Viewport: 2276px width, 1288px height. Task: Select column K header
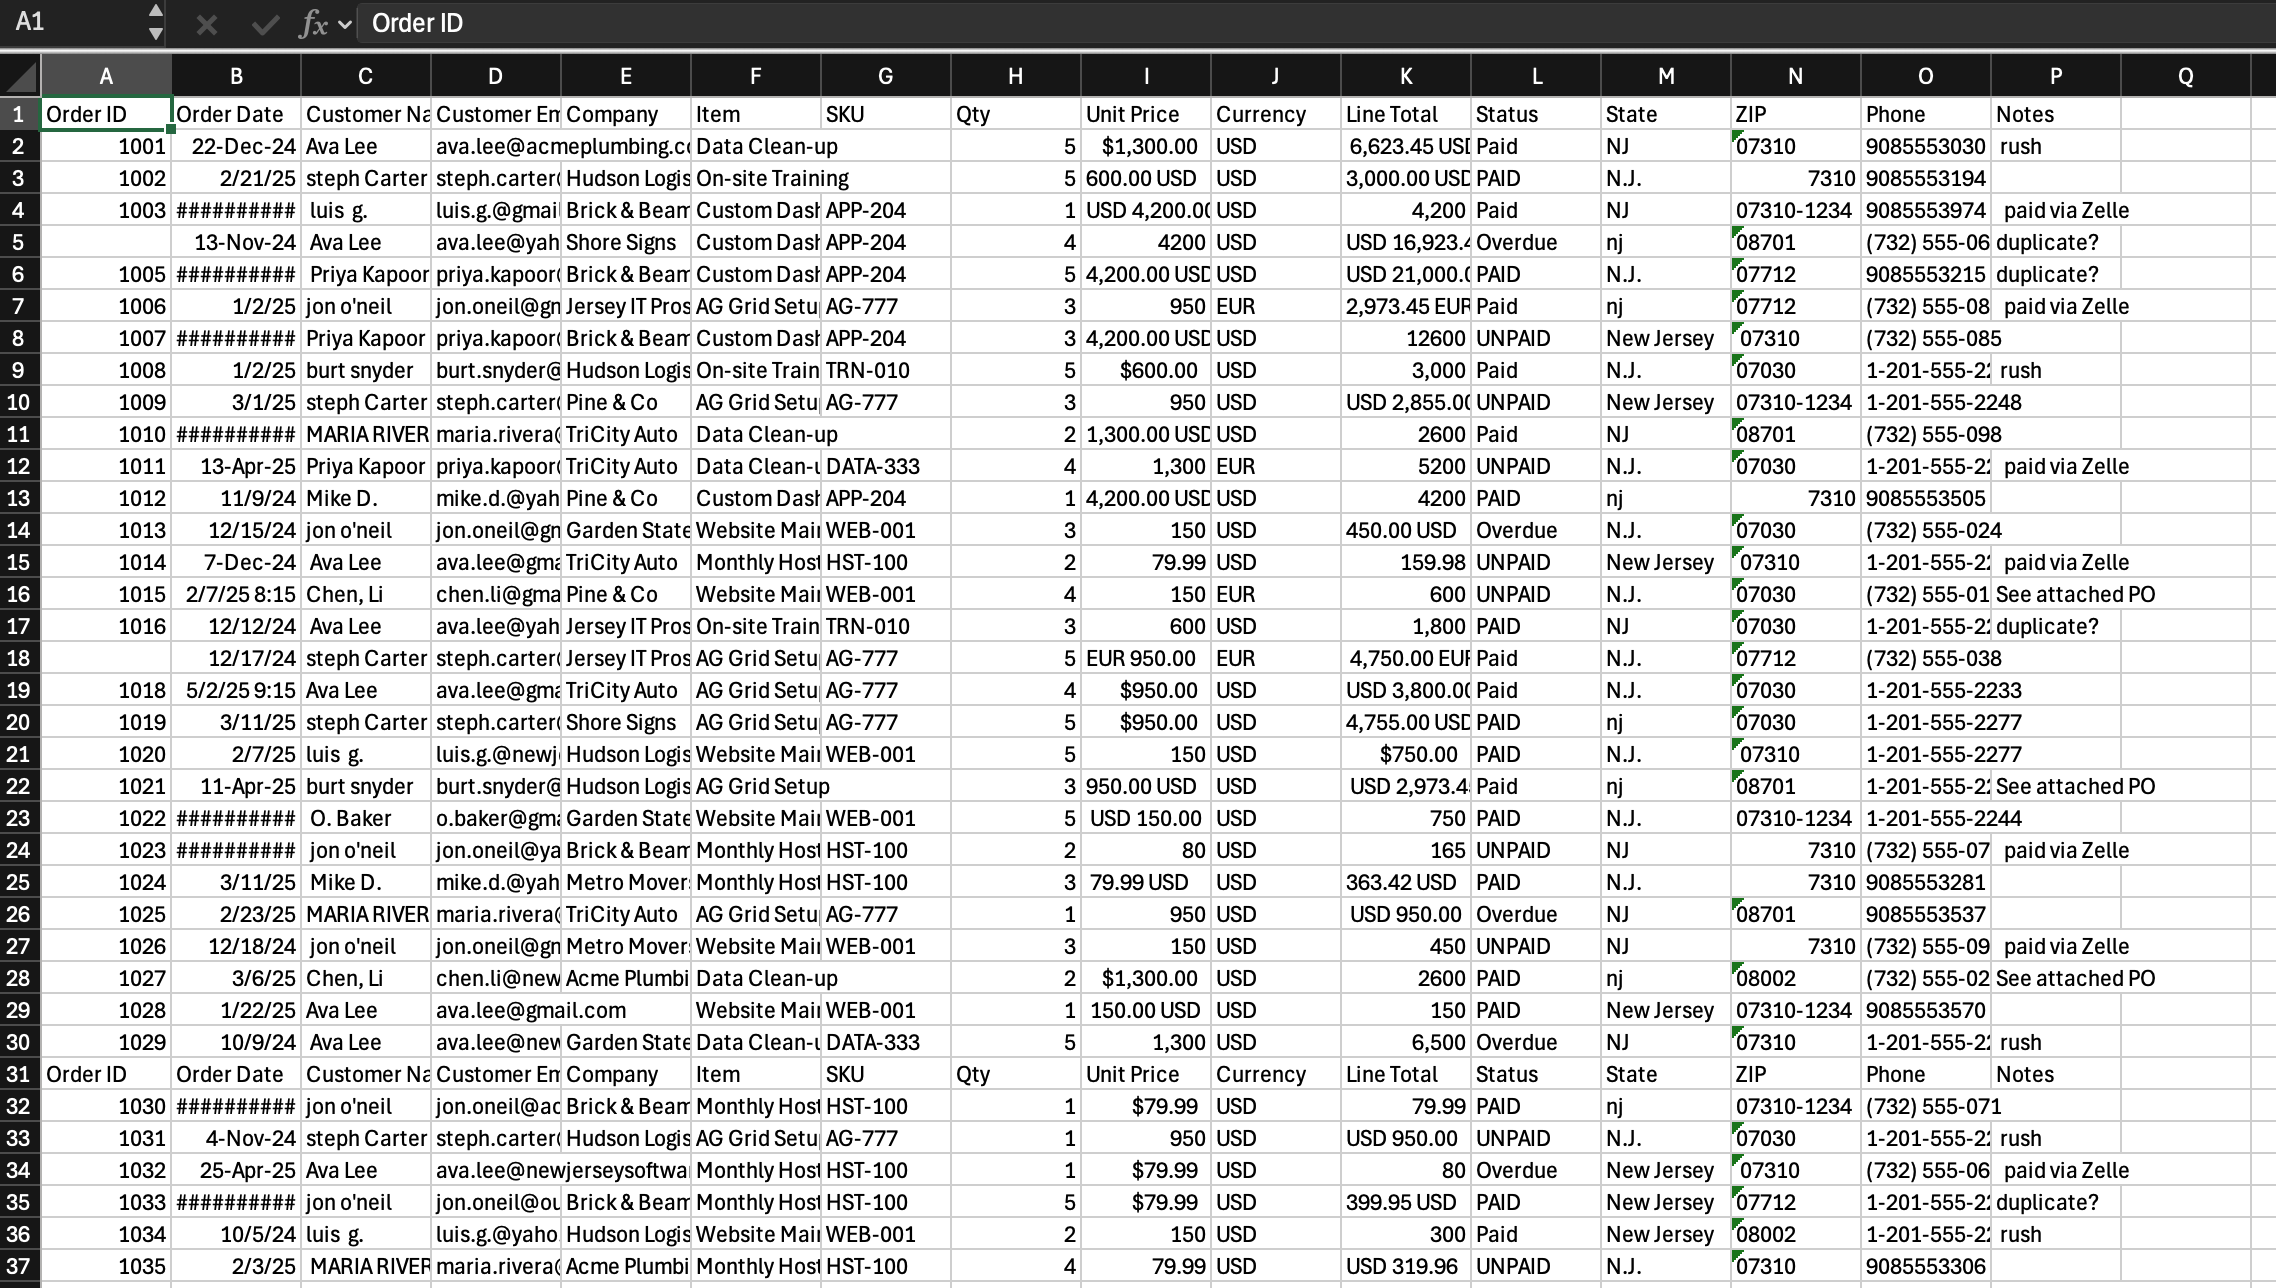pos(1406,76)
